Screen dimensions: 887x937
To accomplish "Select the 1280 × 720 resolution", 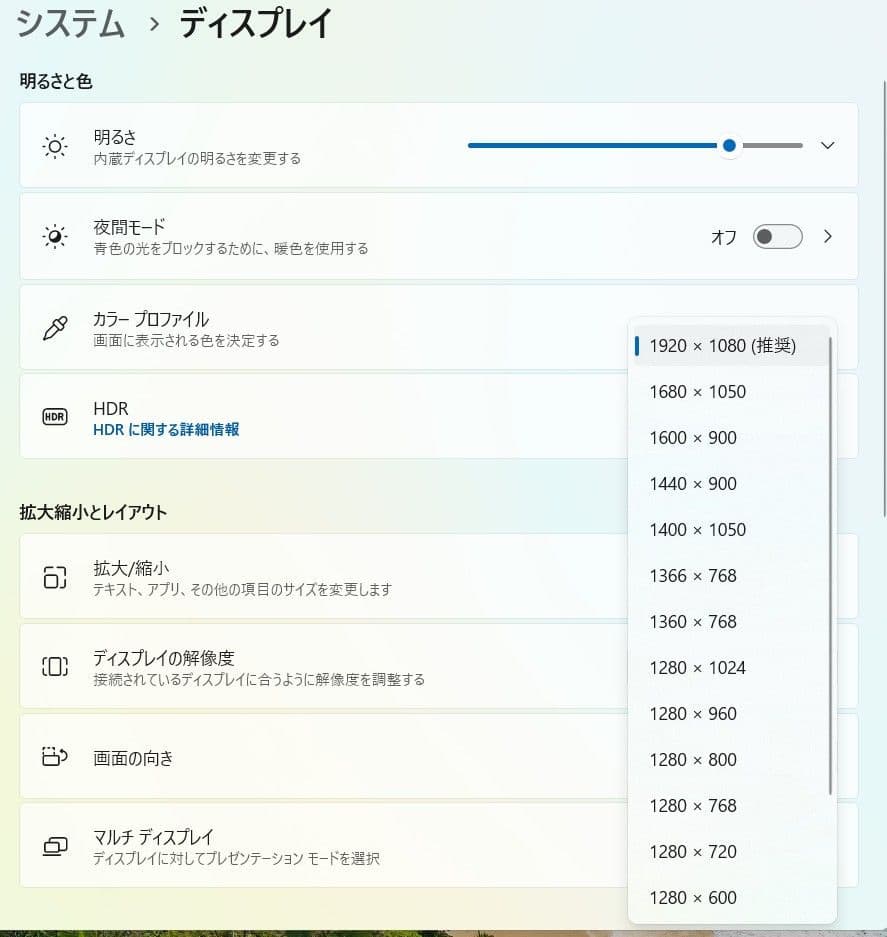I will click(696, 851).
